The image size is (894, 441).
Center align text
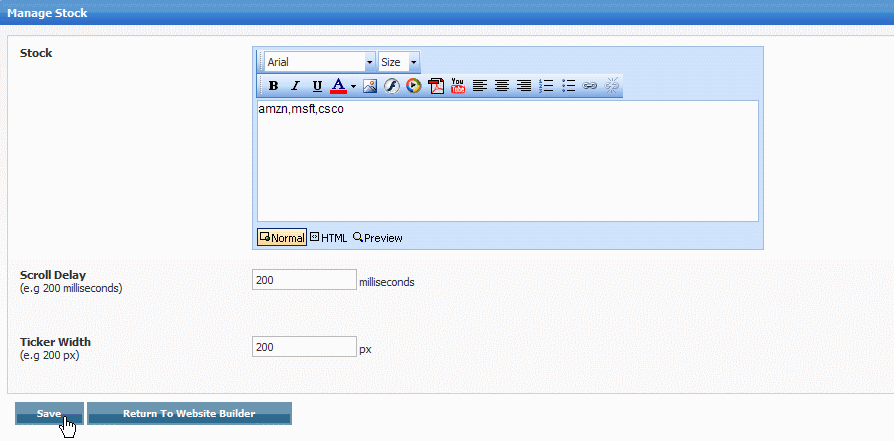[x=502, y=86]
